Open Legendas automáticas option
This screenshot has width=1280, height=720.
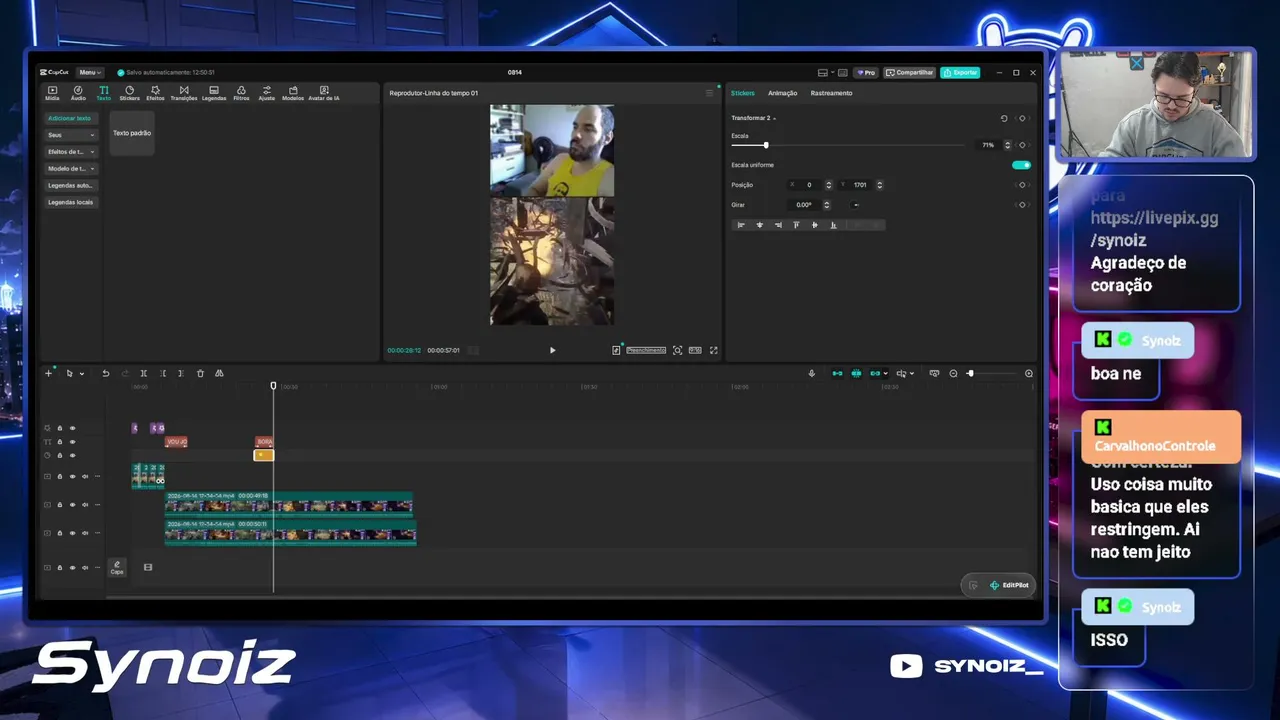pos(72,185)
